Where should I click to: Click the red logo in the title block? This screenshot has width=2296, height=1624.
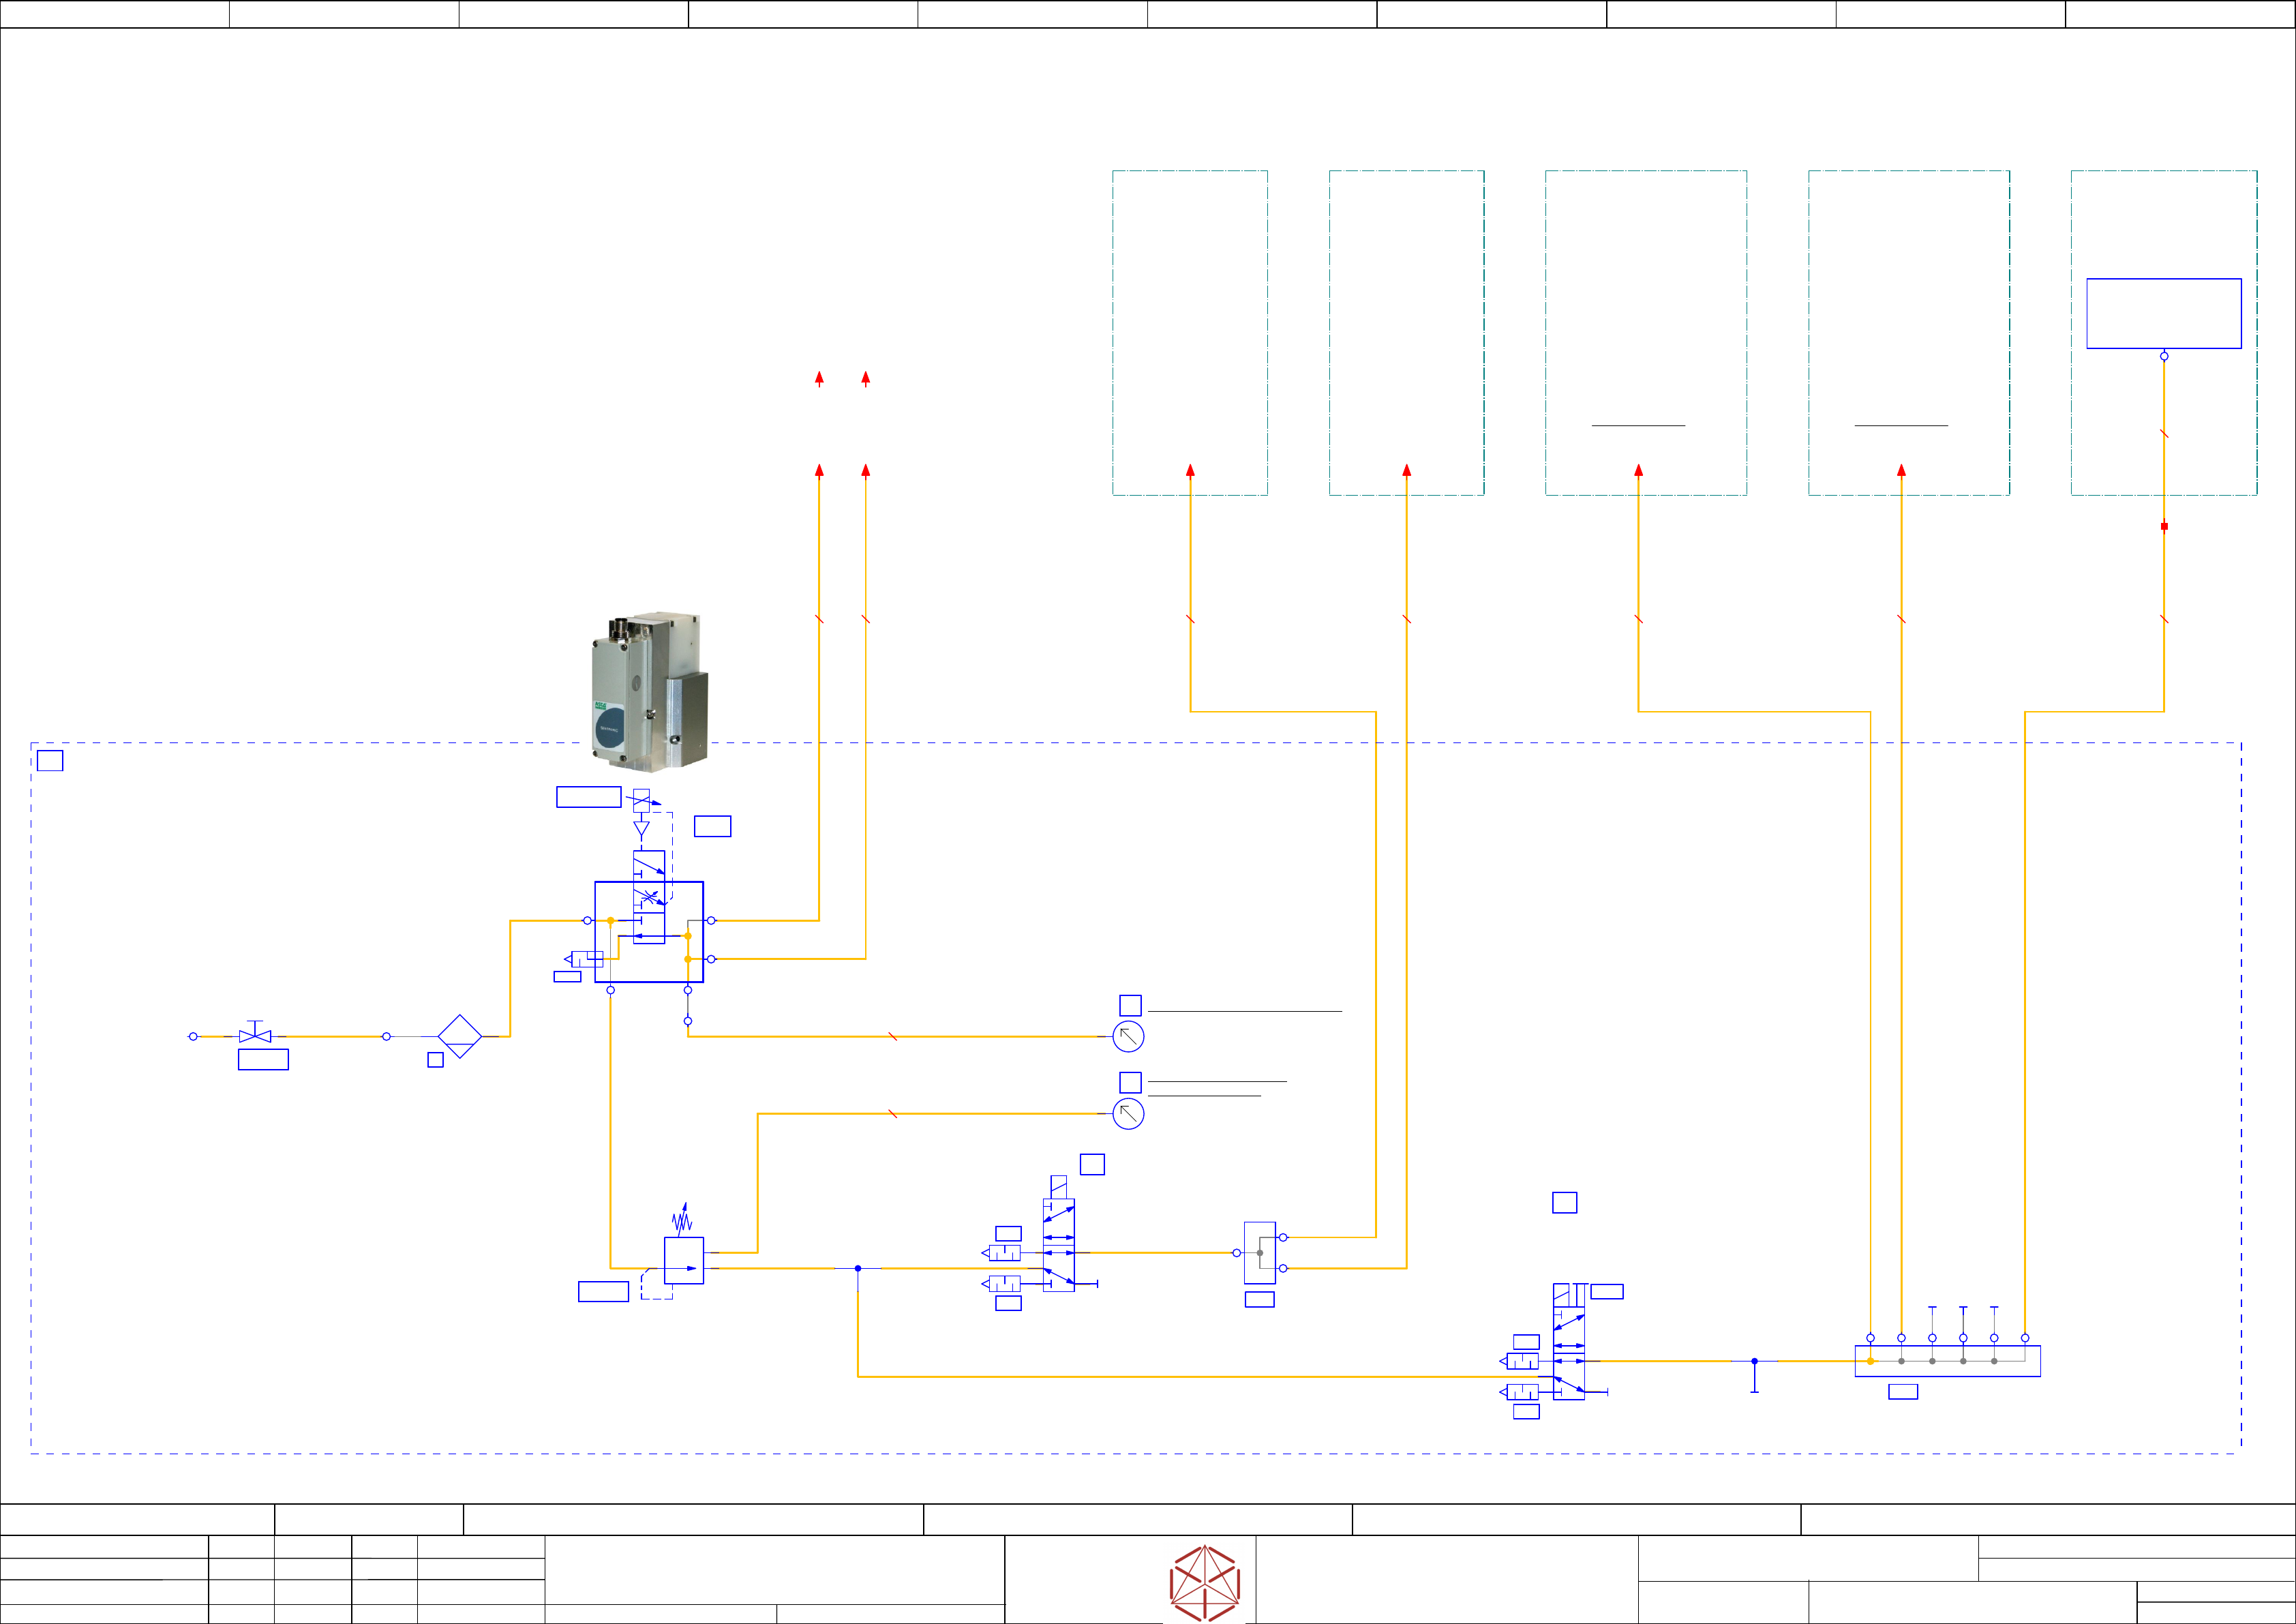[1205, 1582]
